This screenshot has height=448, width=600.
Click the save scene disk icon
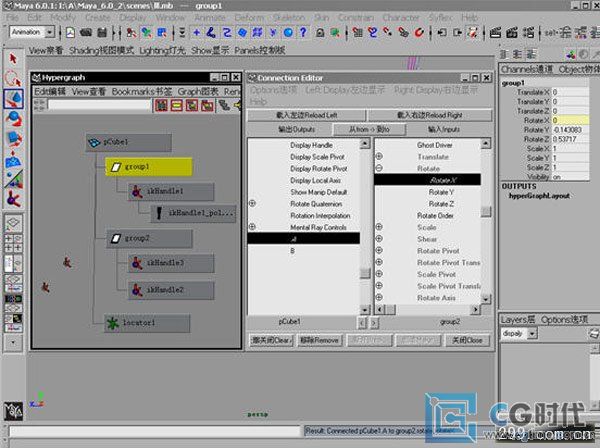[x=102, y=33]
